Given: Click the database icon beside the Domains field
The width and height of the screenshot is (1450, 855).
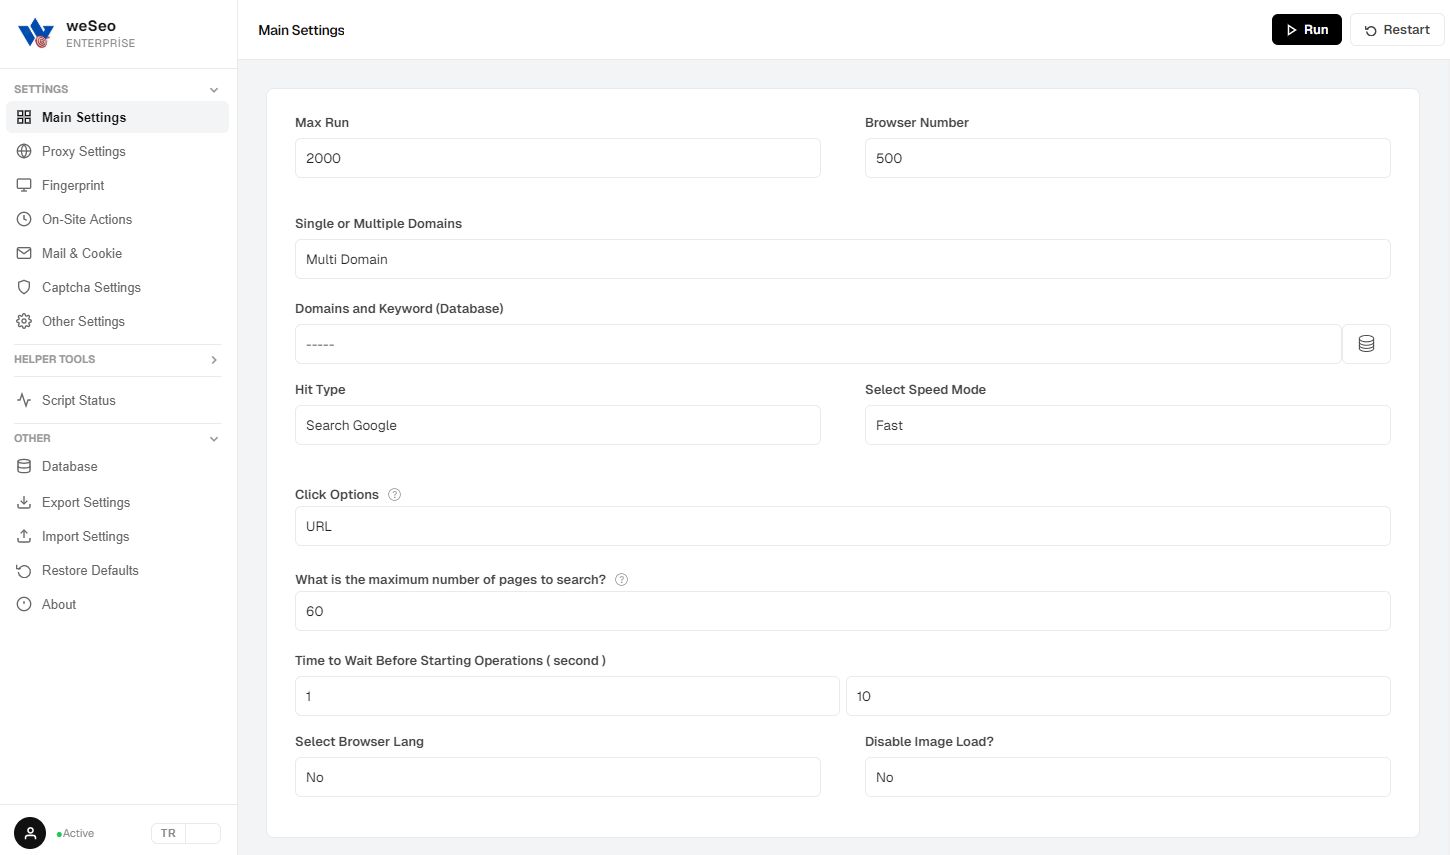Looking at the screenshot, I should point(1366,344).
